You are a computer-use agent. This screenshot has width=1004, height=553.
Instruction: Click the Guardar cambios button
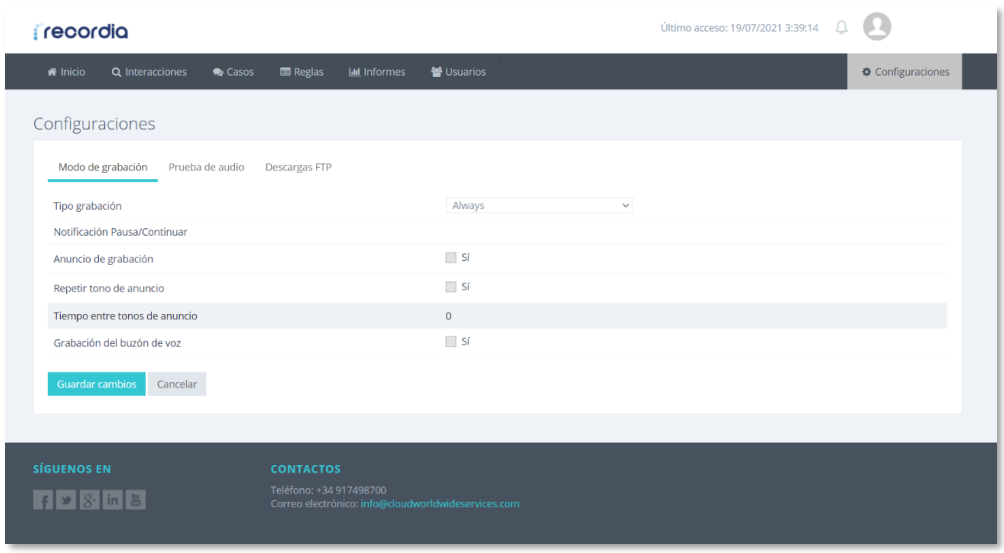tap(97, 384)
